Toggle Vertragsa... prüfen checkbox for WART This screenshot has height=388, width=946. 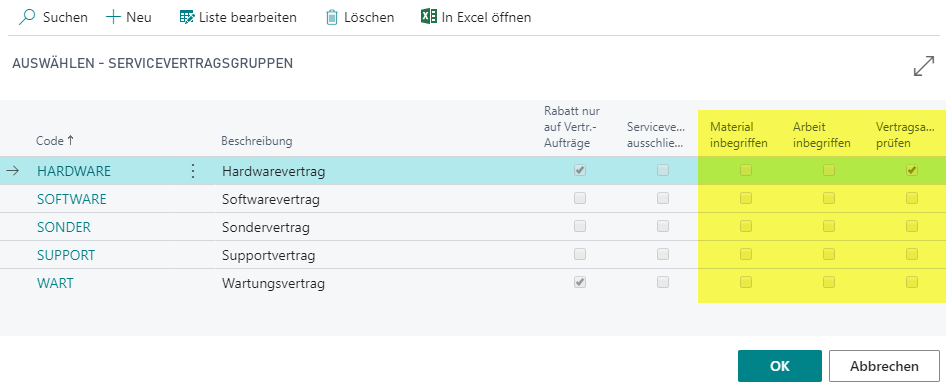912,282
